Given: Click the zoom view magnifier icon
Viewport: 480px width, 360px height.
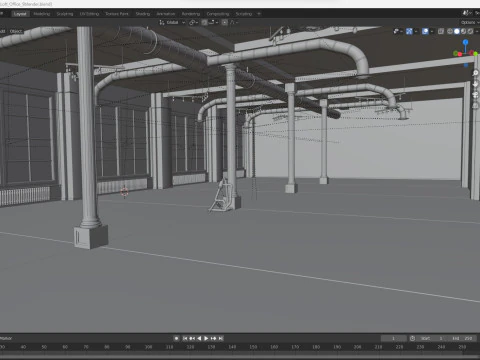Looking at the screenshot, I should (476, 73).
